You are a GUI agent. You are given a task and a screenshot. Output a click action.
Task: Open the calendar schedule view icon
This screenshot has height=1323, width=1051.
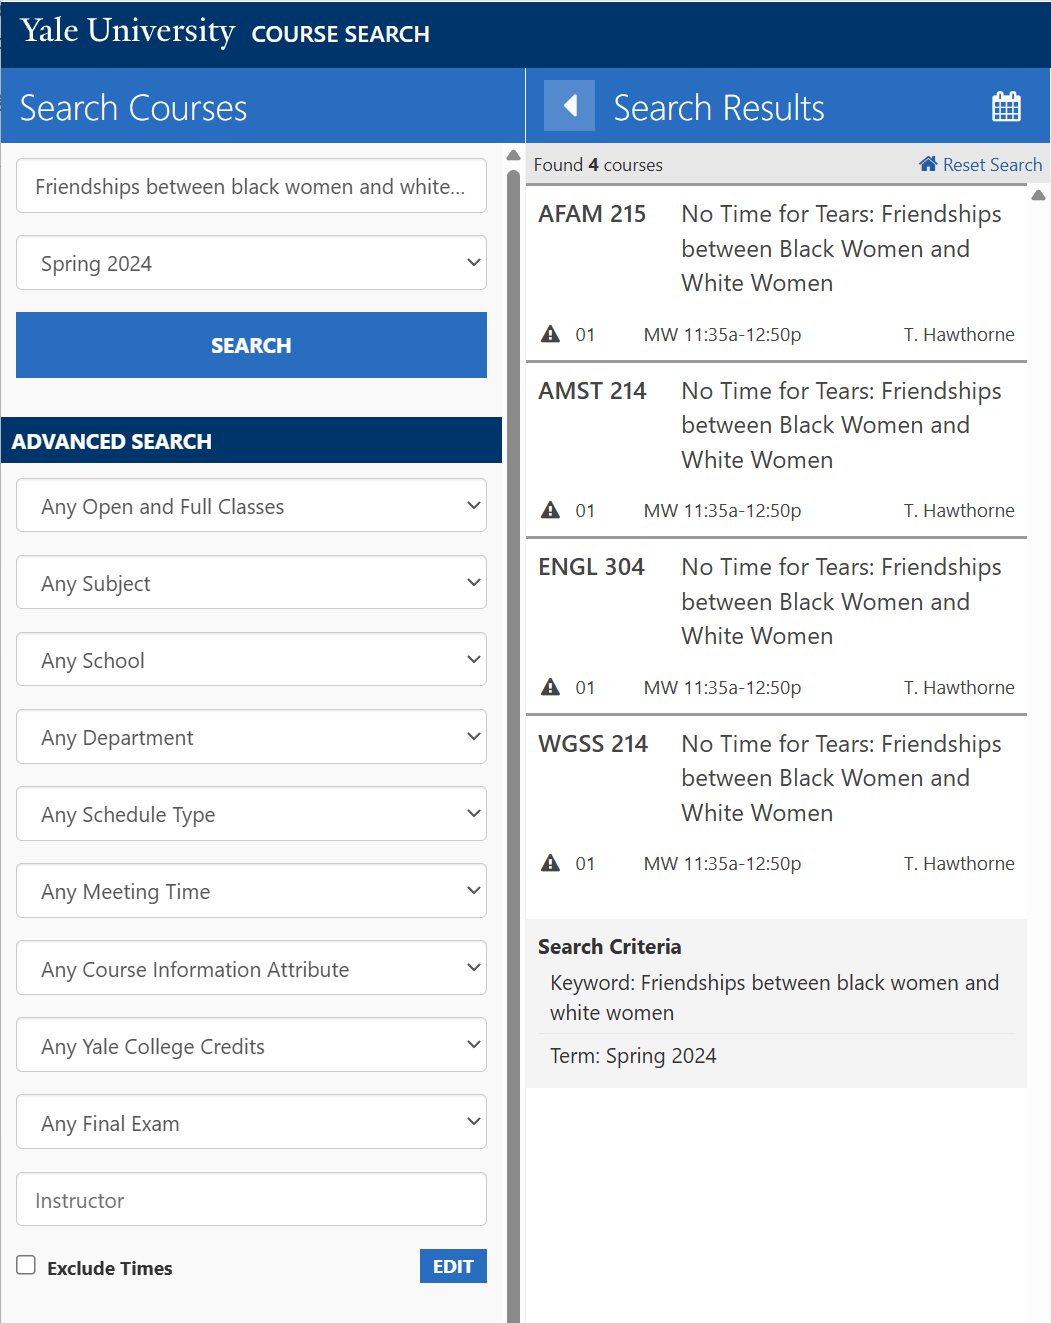(x=1006, y=107)
